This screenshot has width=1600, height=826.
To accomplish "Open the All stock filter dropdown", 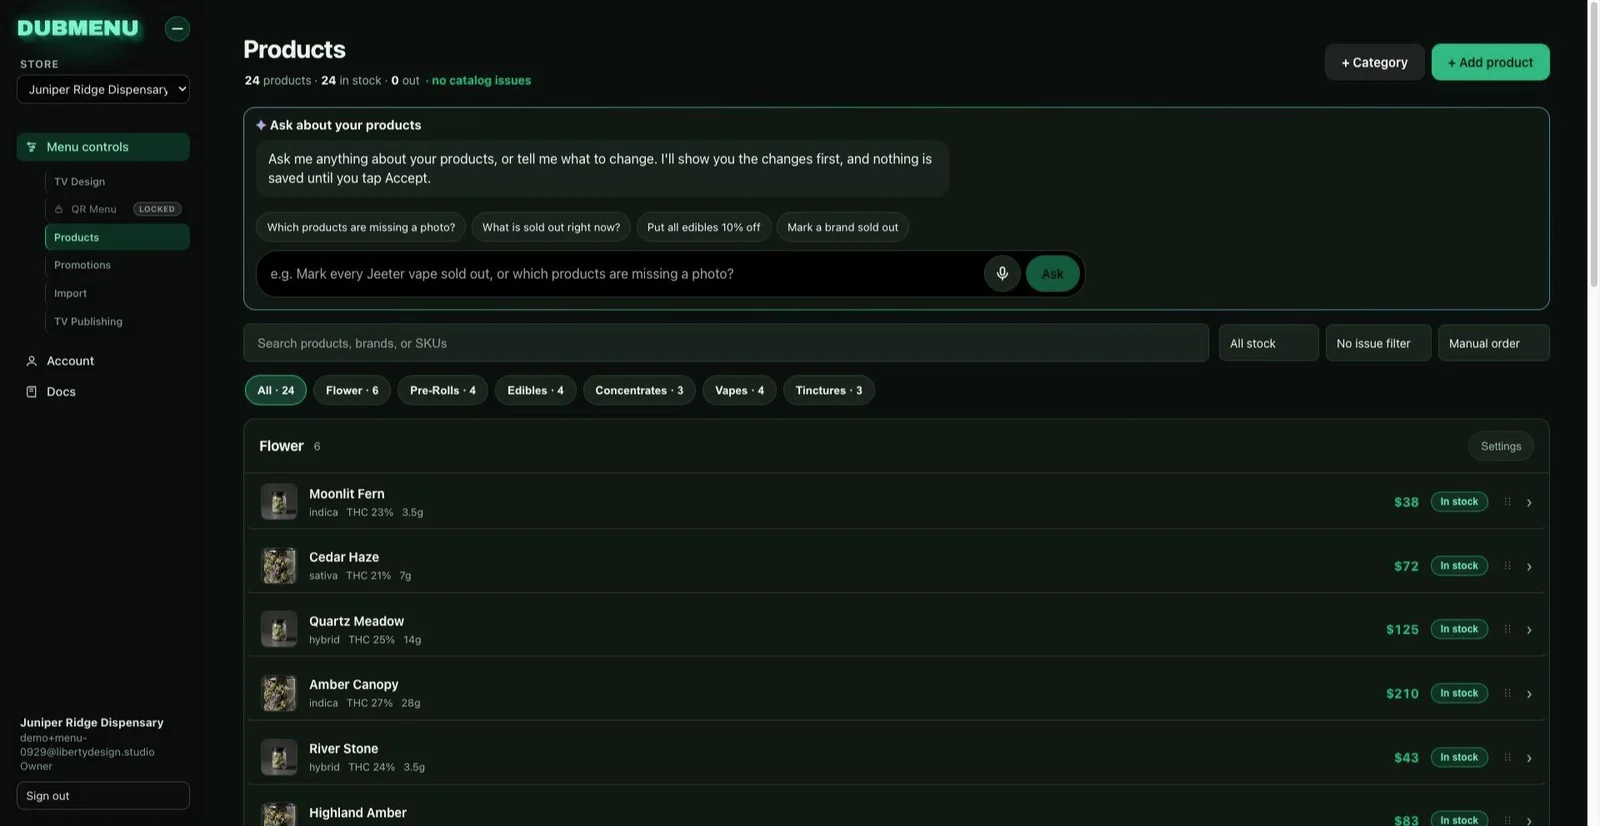I will (x=1268, y=343).
